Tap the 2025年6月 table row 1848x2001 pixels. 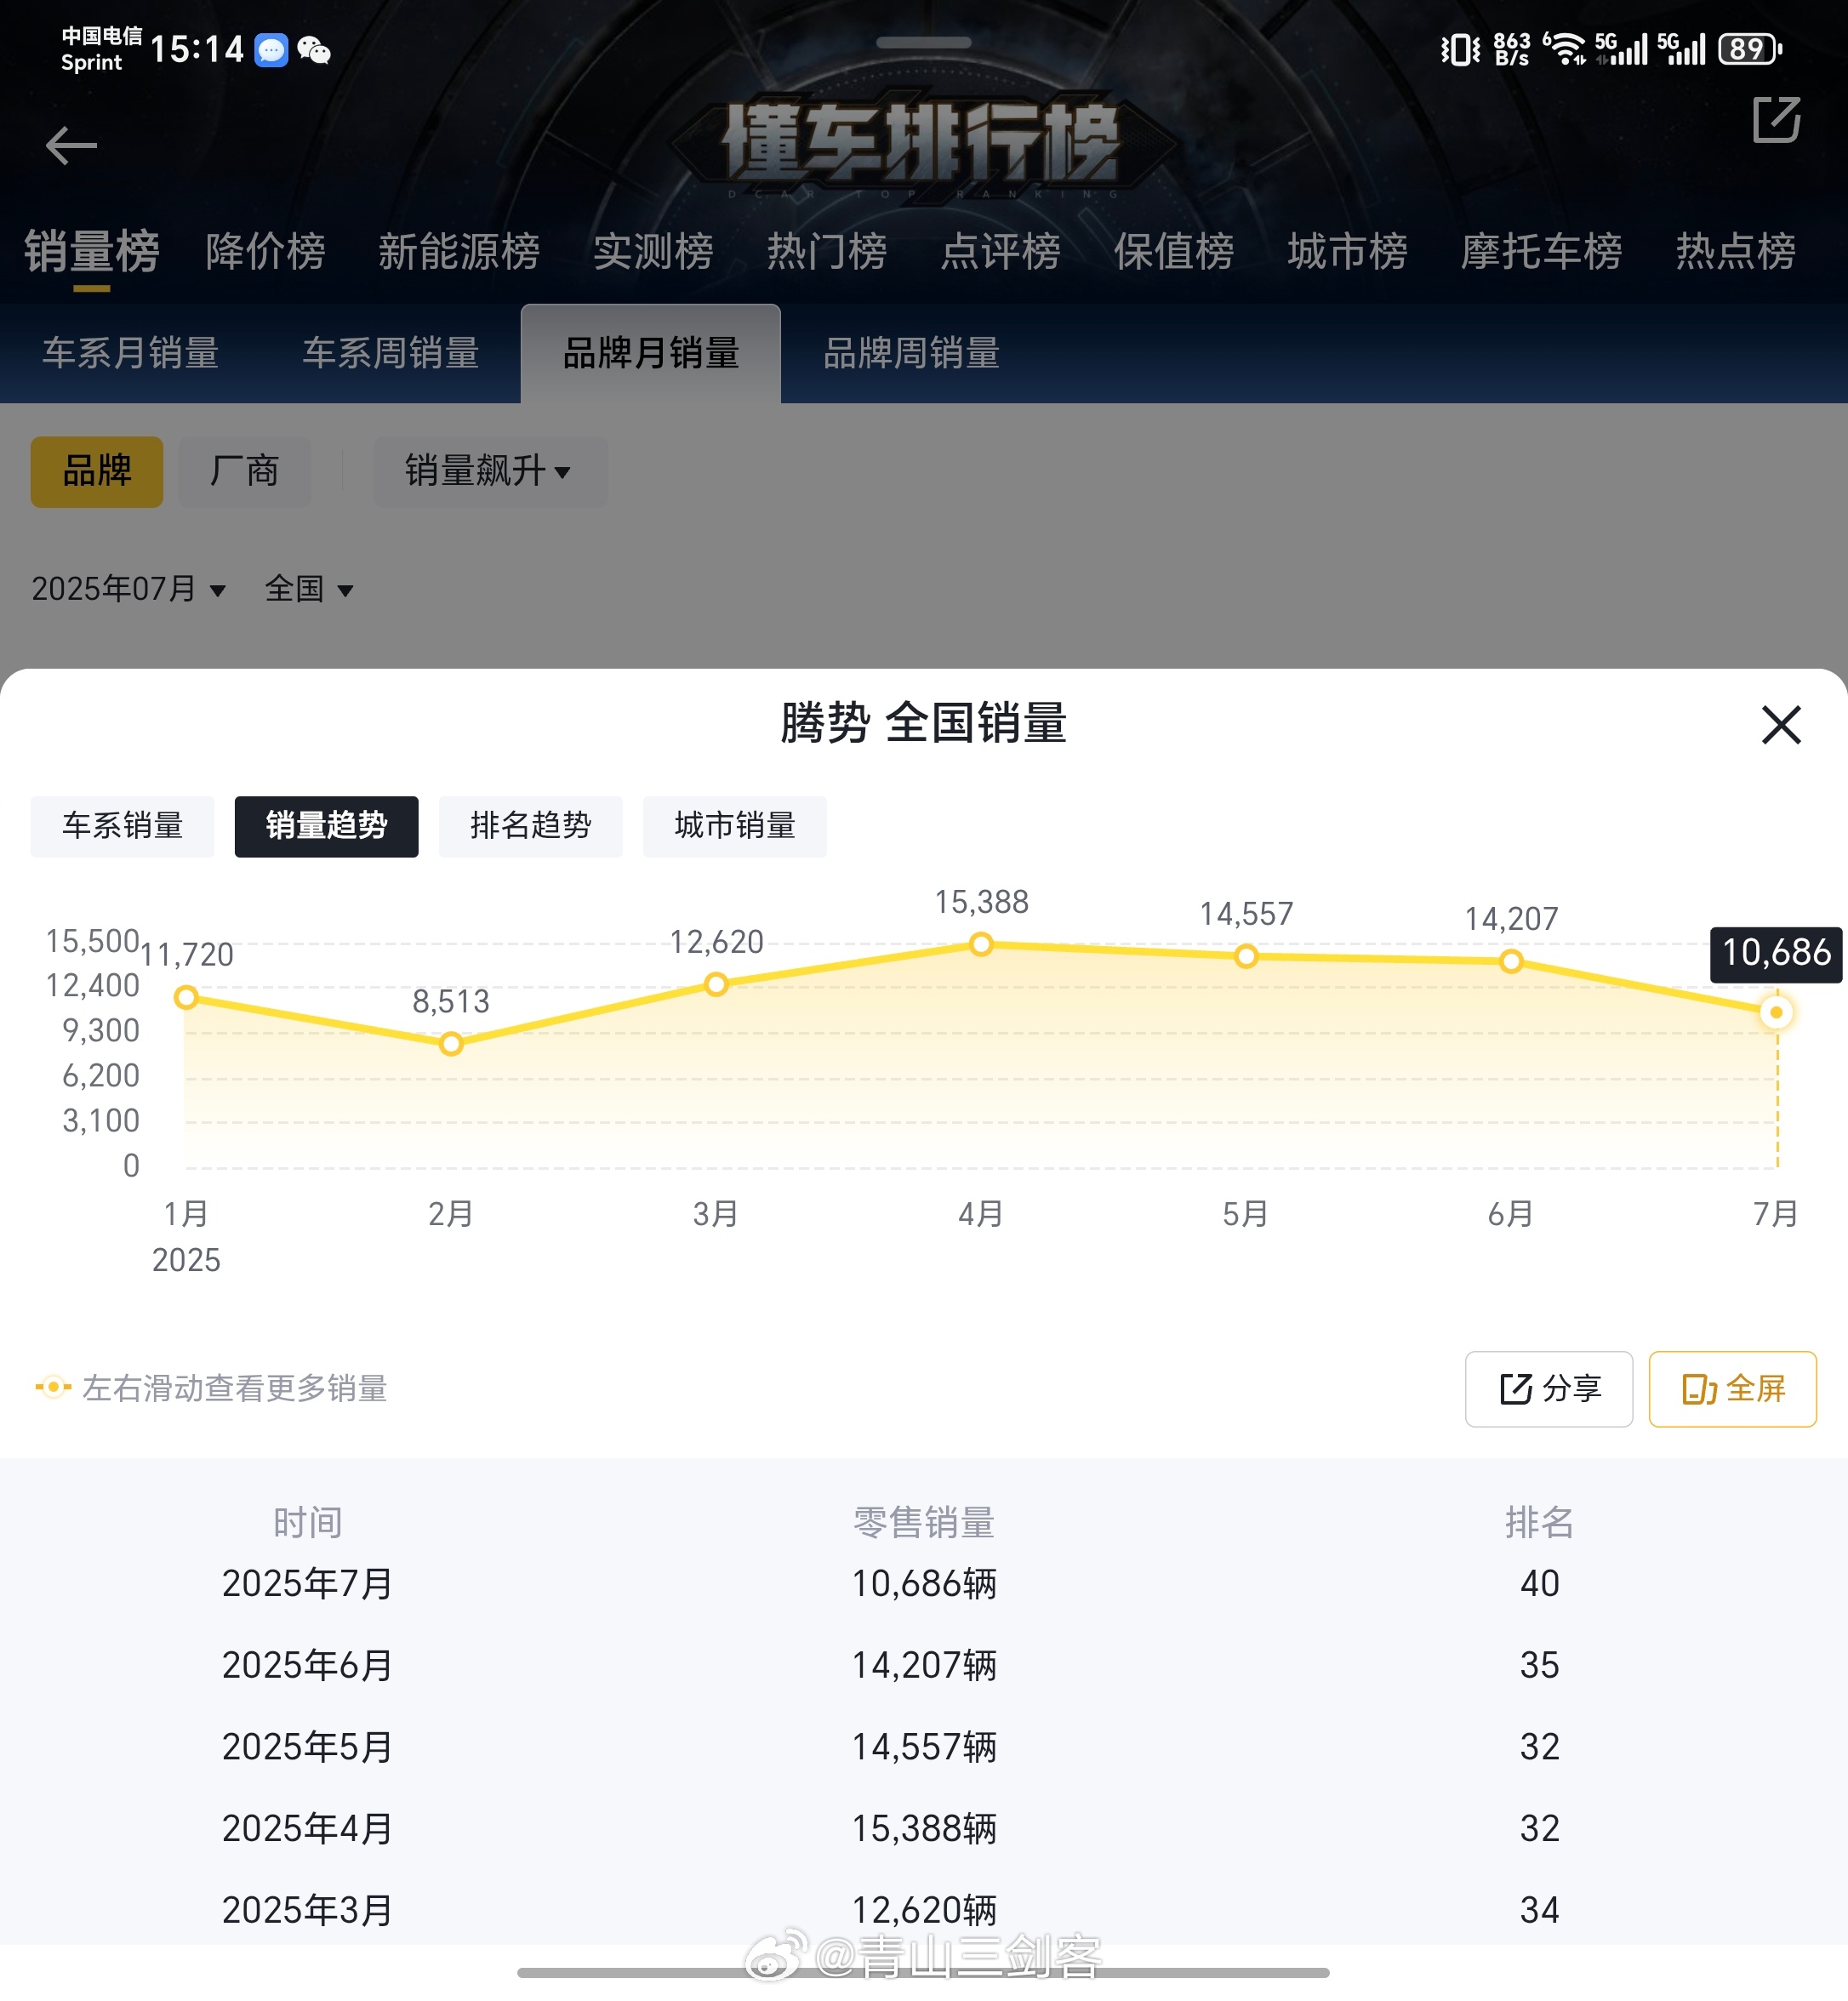pyautogui.click(x=924, y=1666)
